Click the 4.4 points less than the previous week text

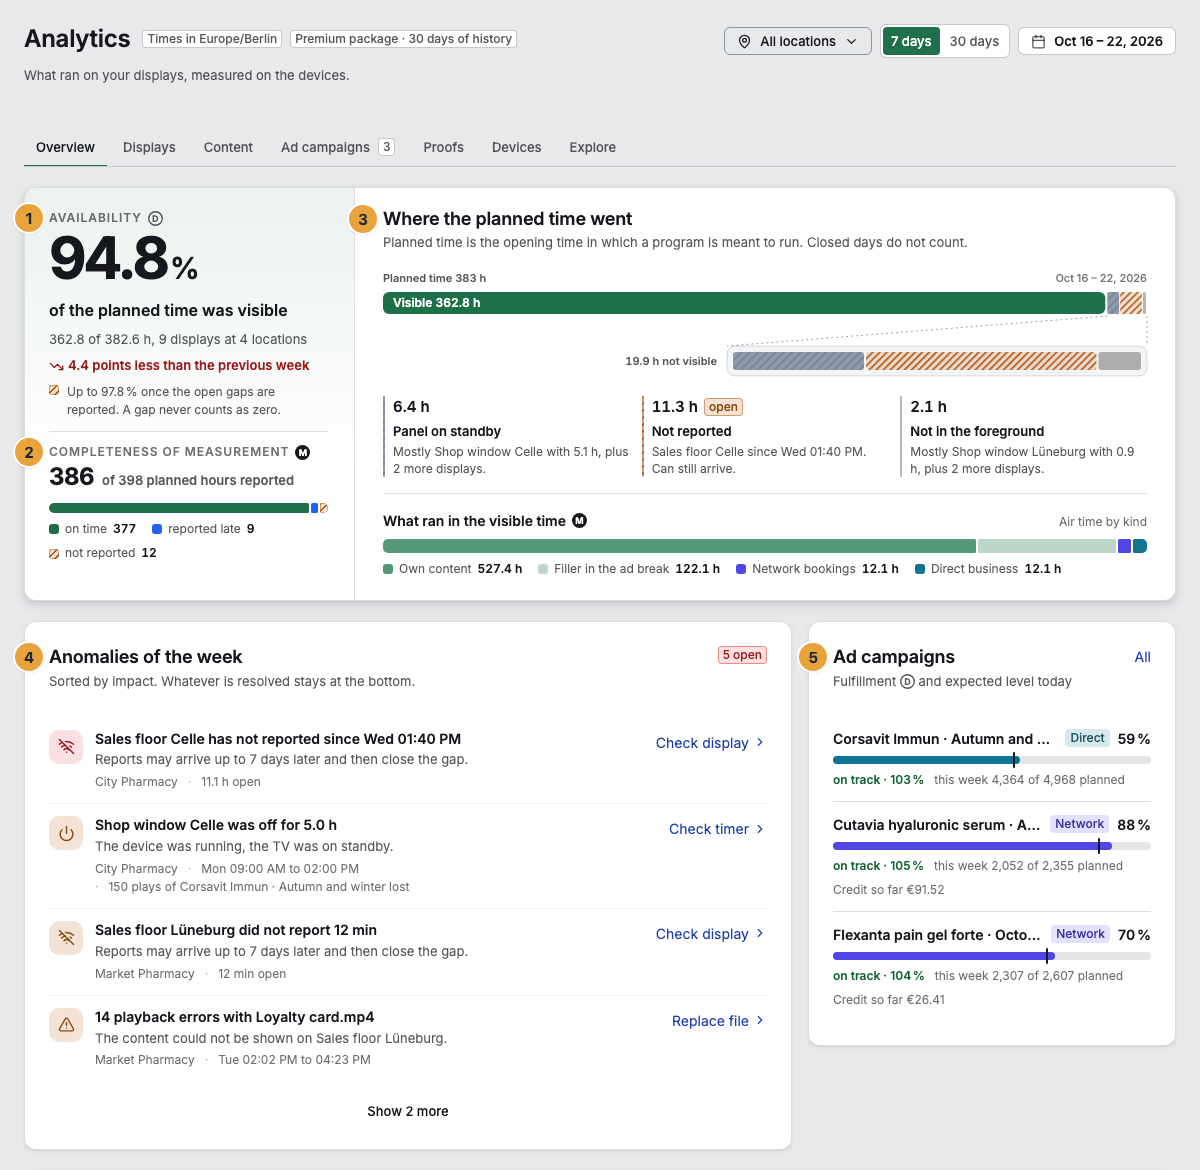(x=189, y=366)
